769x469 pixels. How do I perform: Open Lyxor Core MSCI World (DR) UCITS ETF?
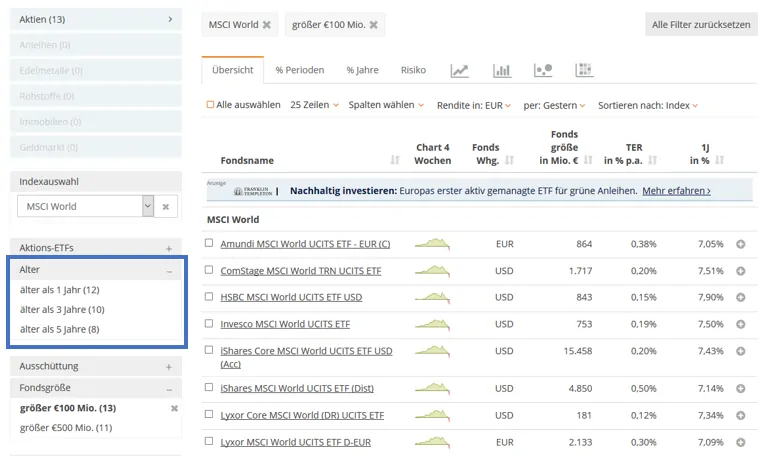302,416
